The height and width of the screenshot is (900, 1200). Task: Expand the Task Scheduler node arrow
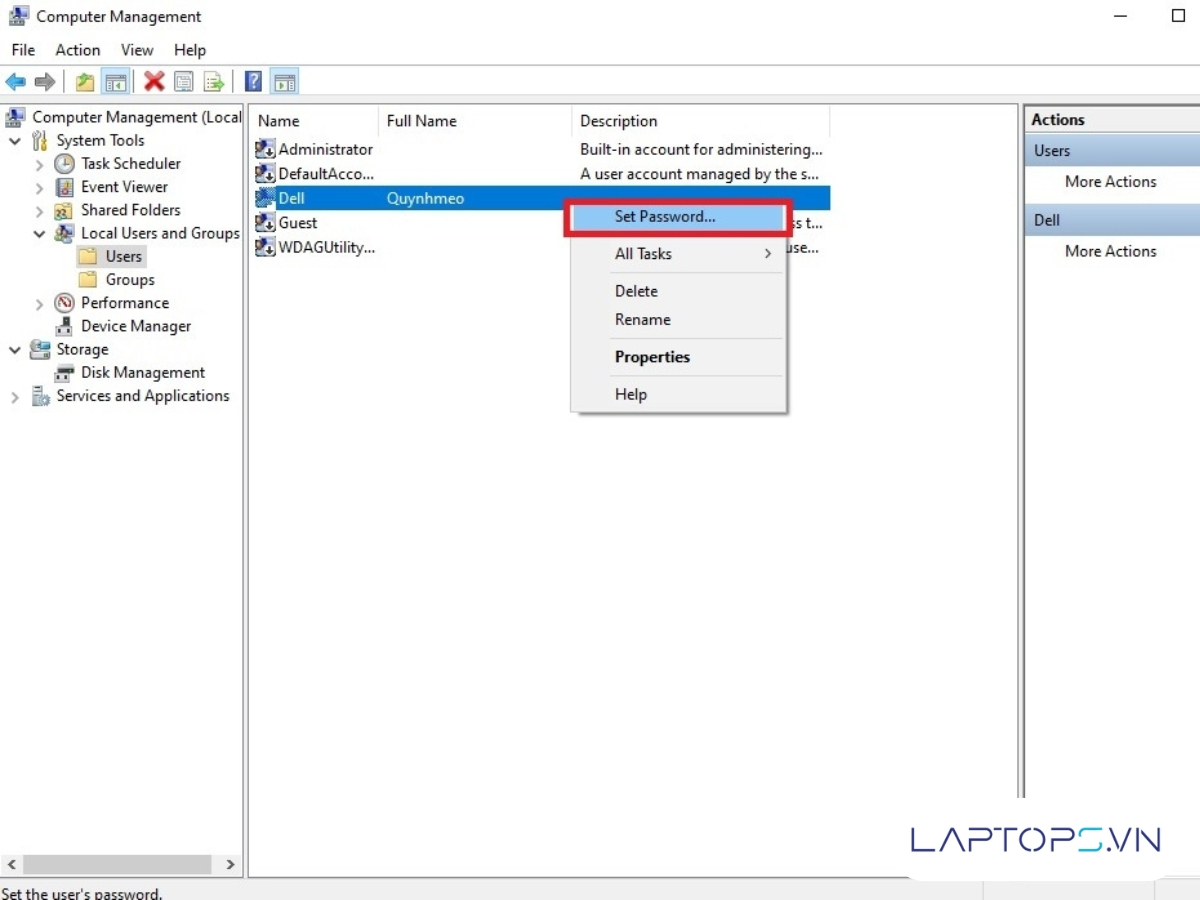pos(39,164)
